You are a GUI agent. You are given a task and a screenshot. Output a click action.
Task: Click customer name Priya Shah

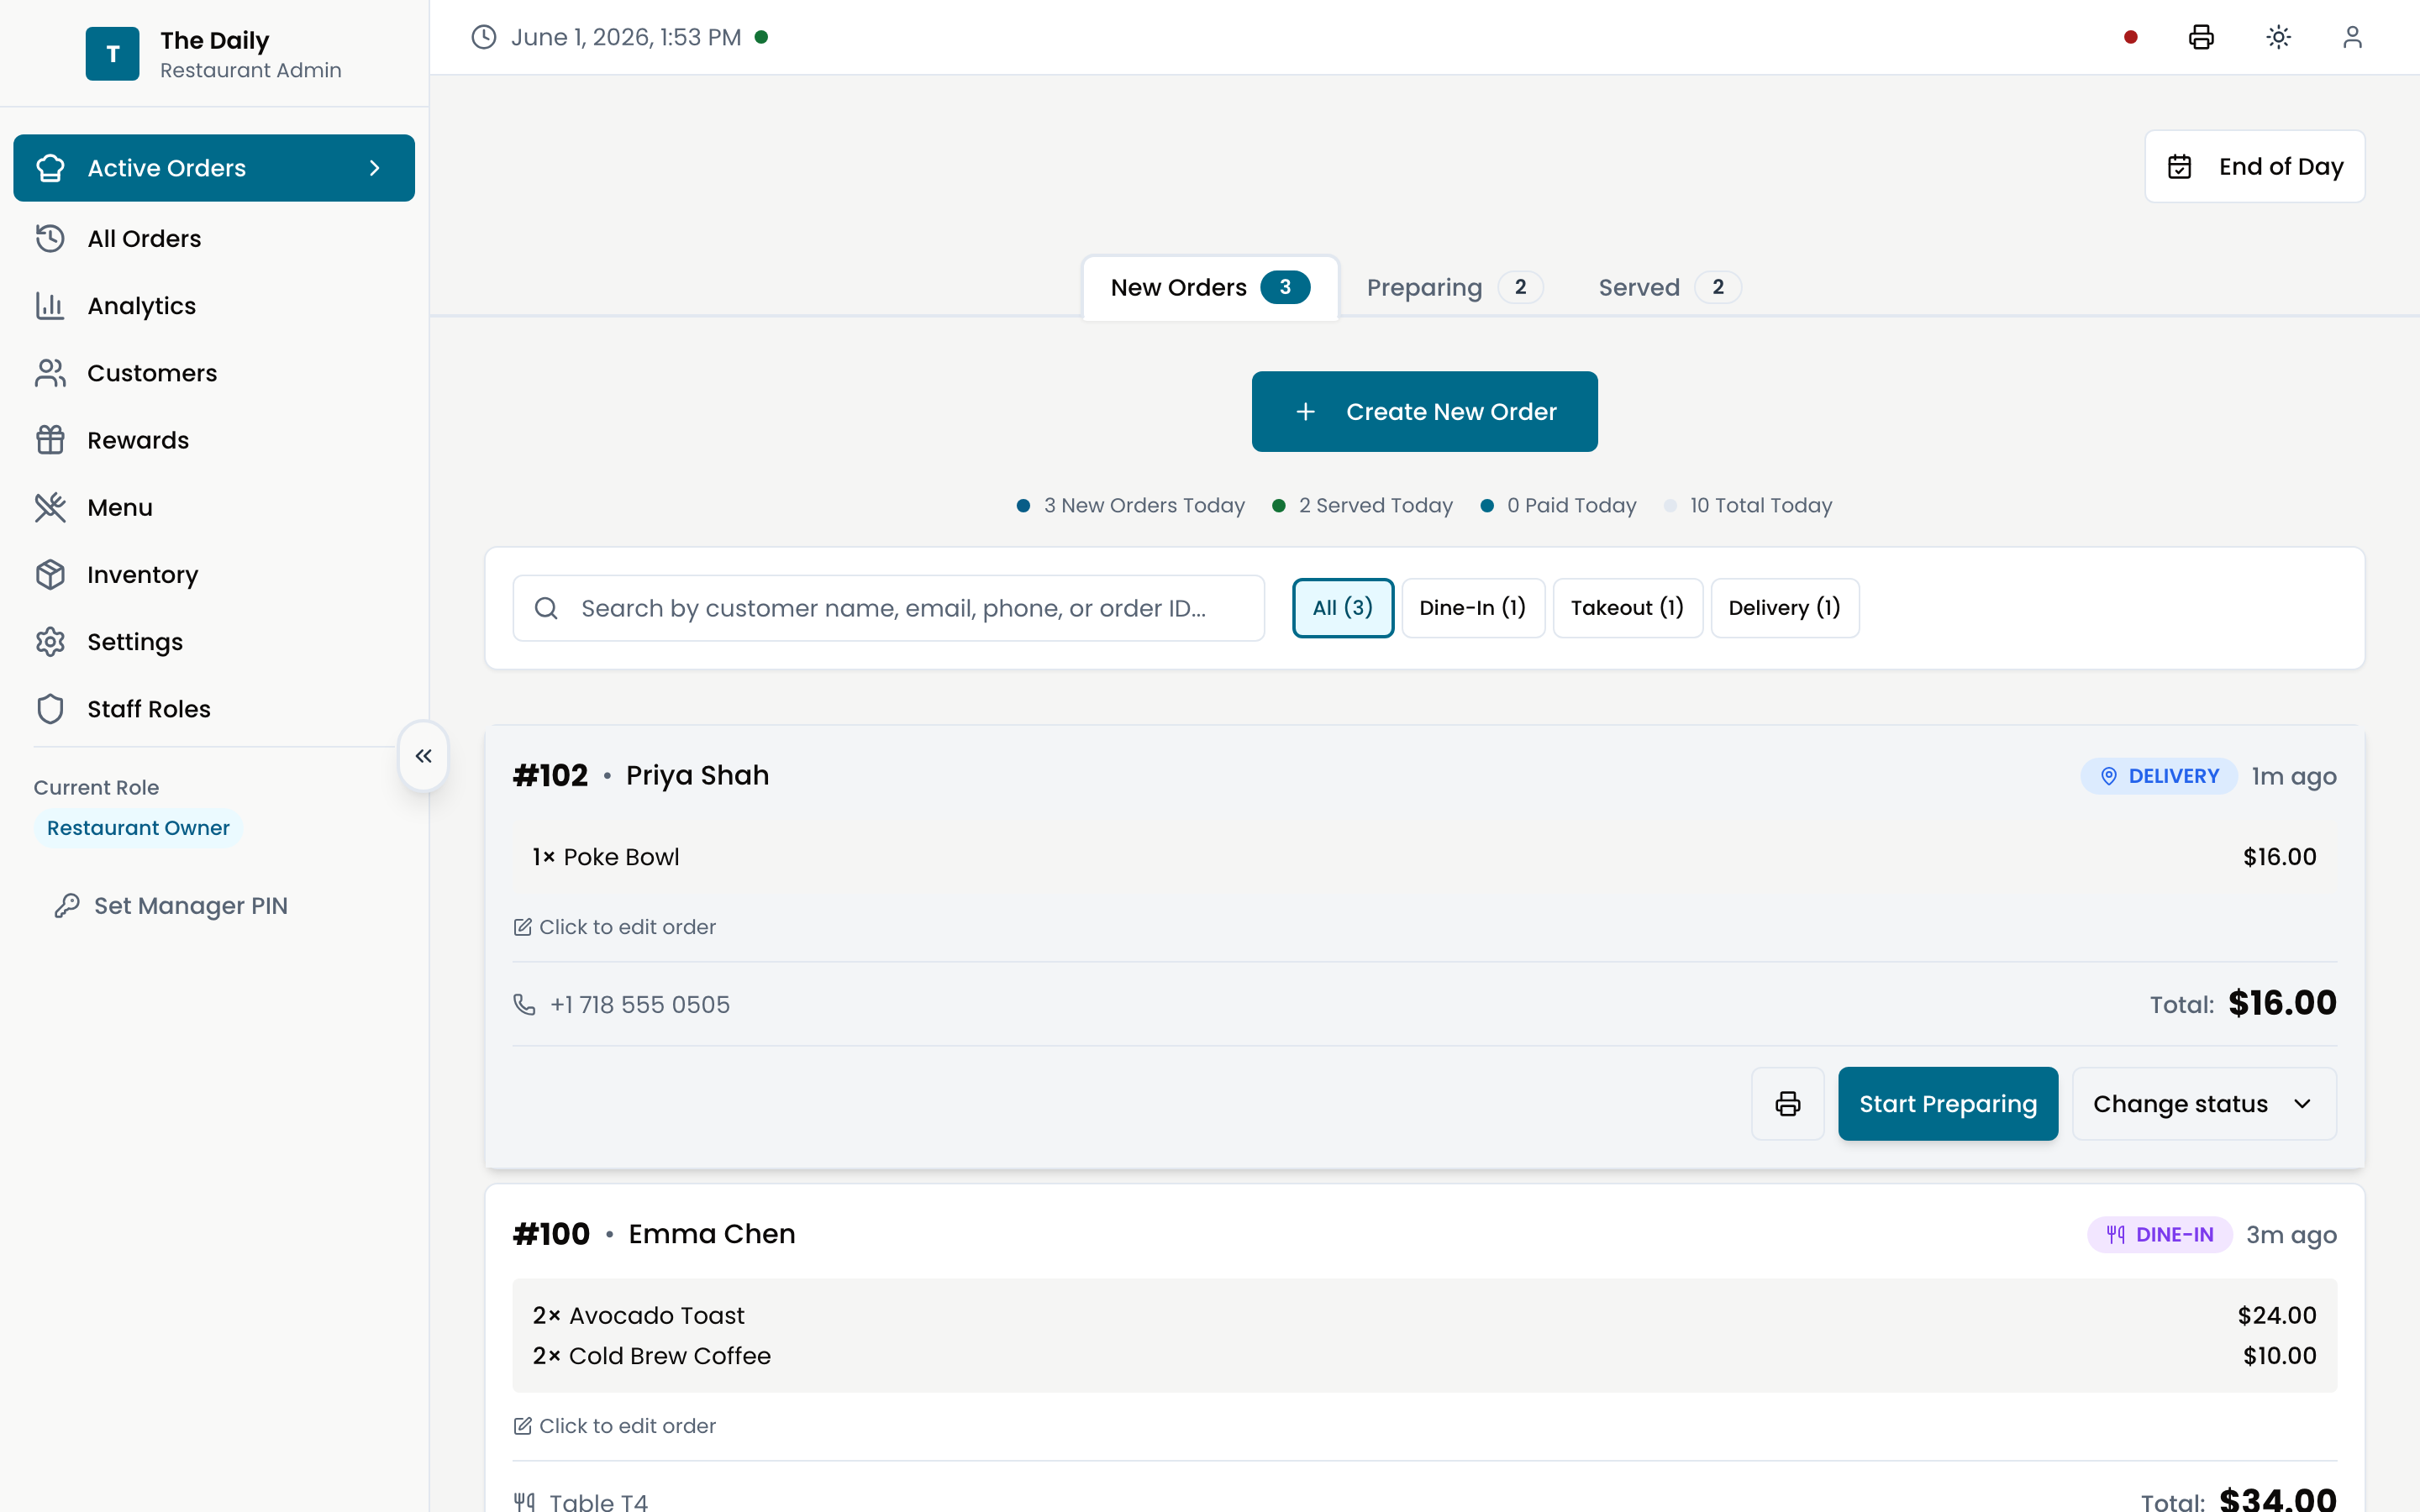(x=697, y=775)
